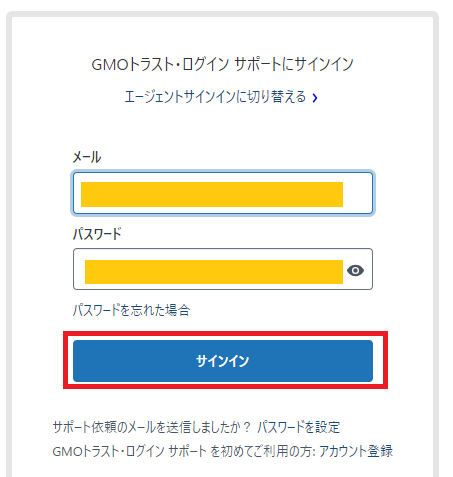
Task: Click the blue chevron beside エージェントサインインに切り替える
Action: click(x=315, y=98)
